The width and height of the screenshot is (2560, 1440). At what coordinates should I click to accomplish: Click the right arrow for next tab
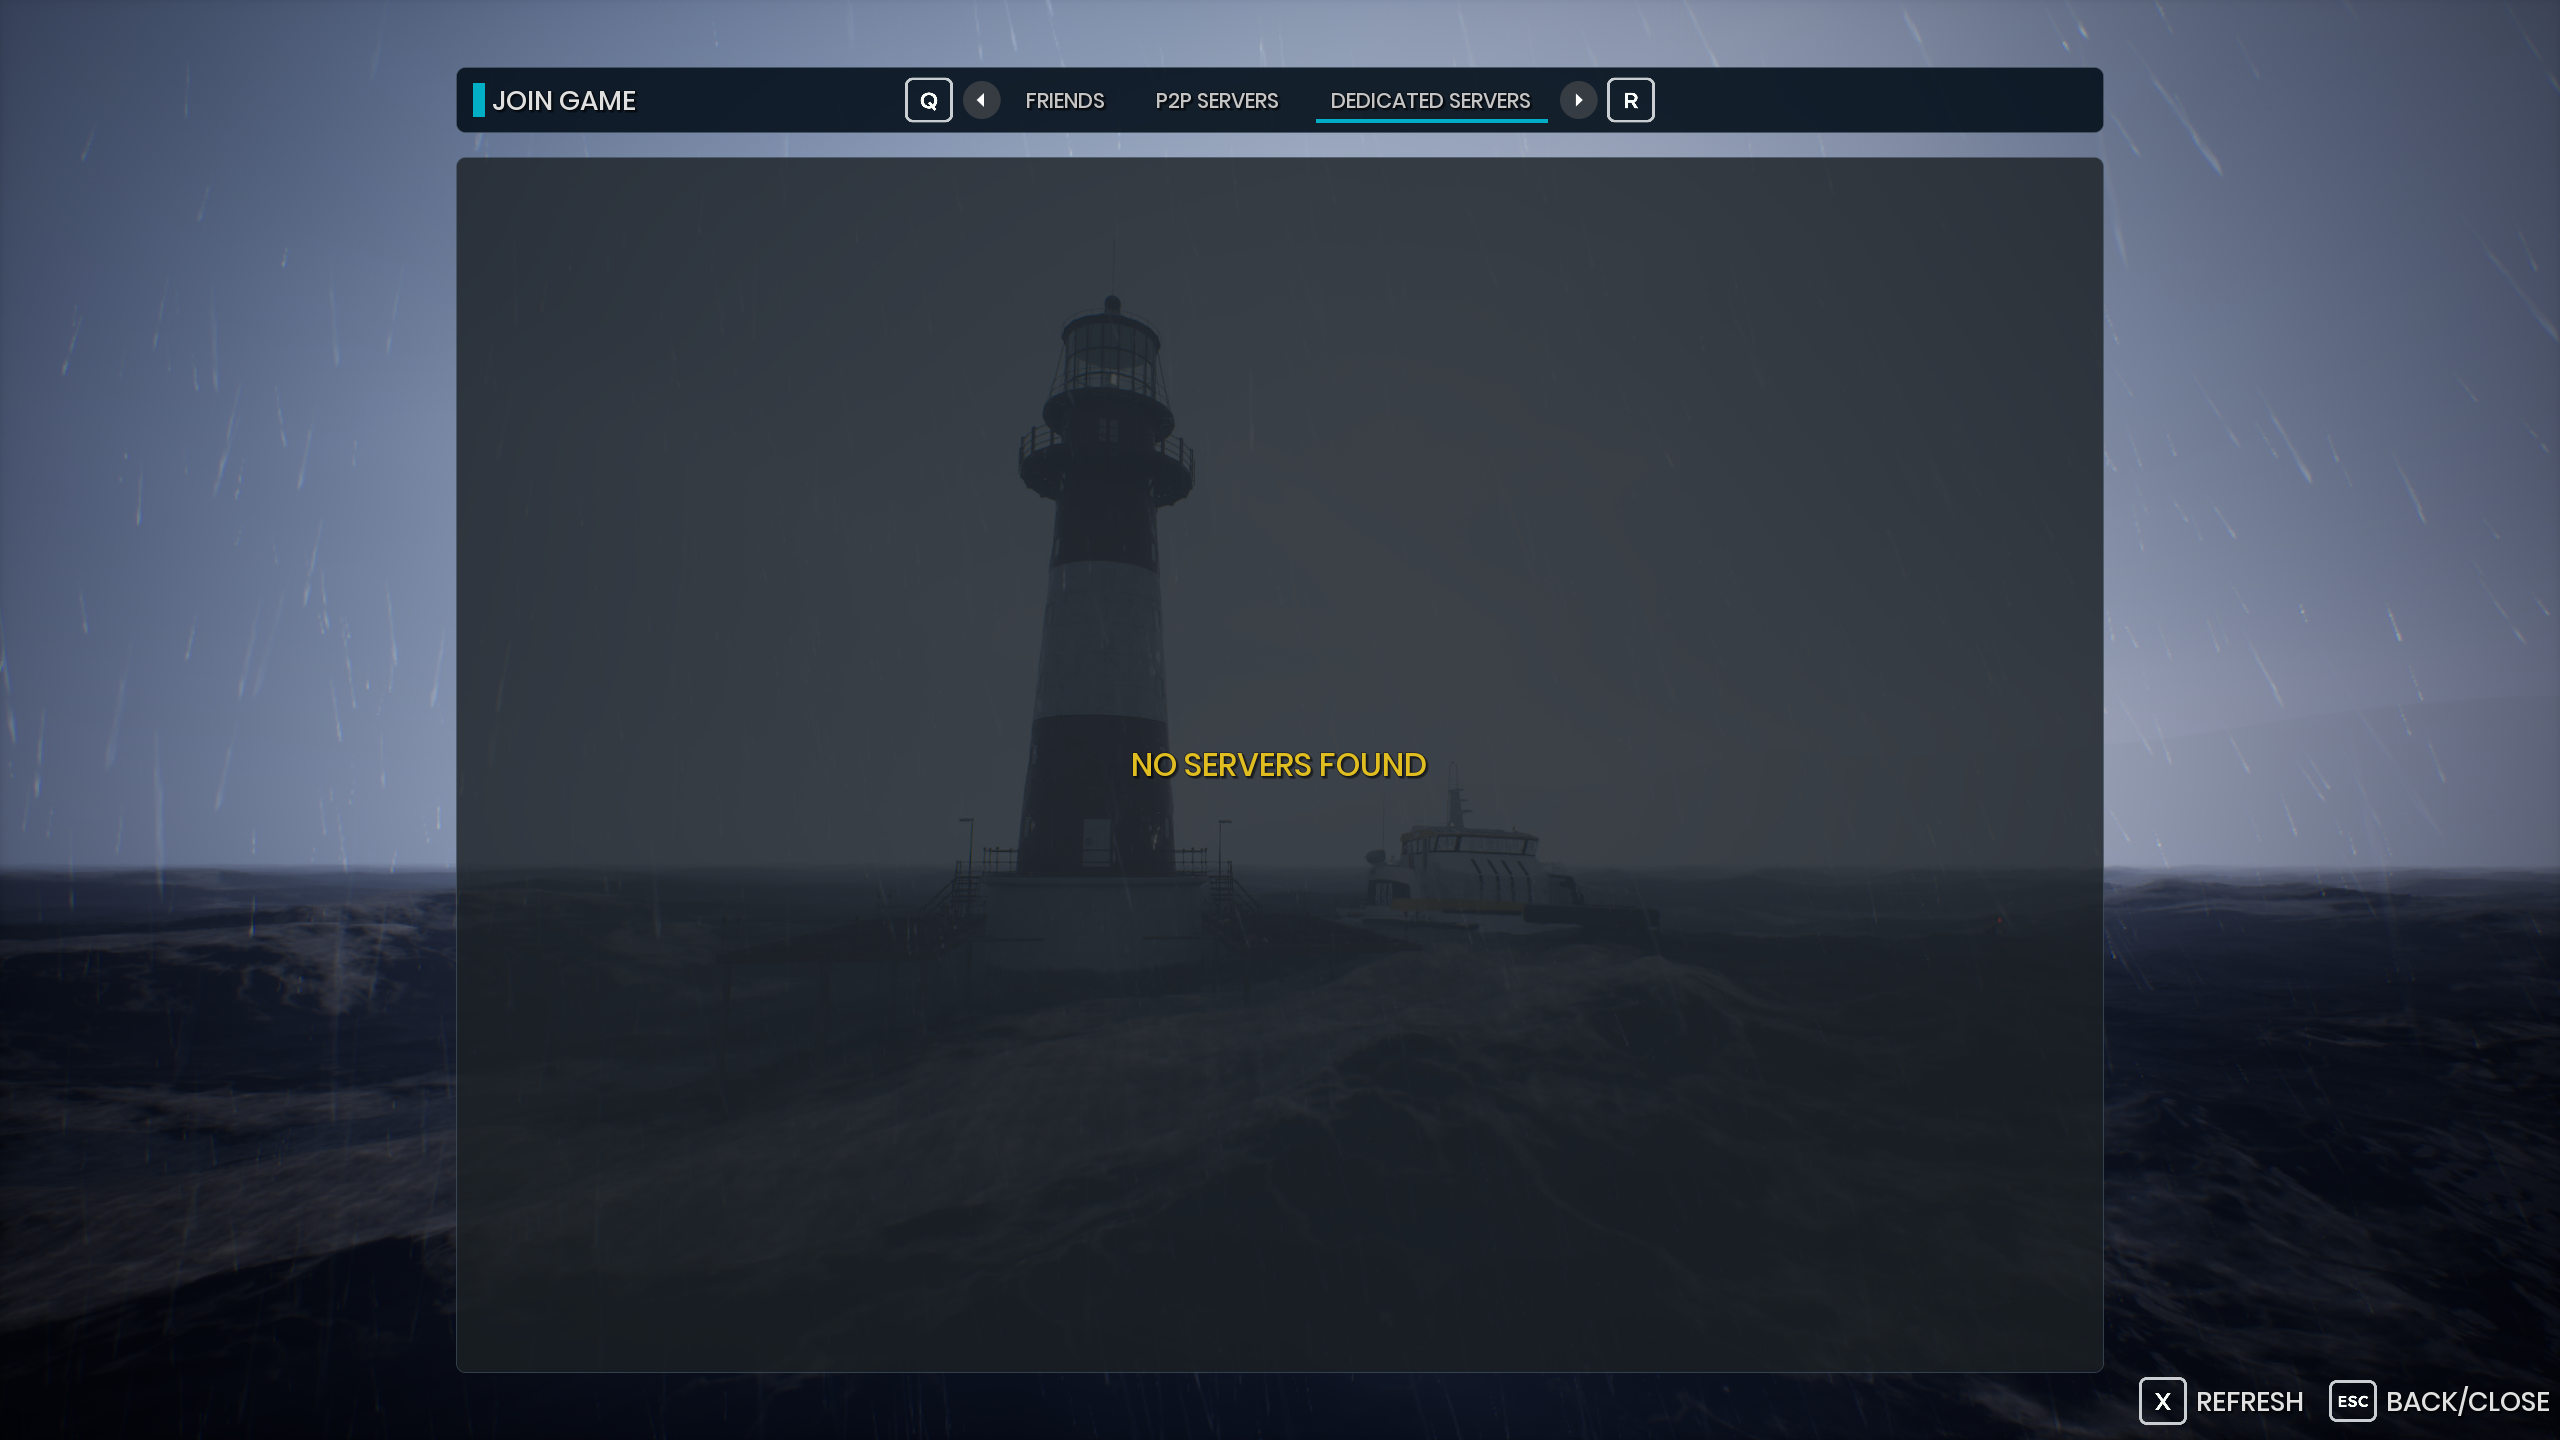1578,100
